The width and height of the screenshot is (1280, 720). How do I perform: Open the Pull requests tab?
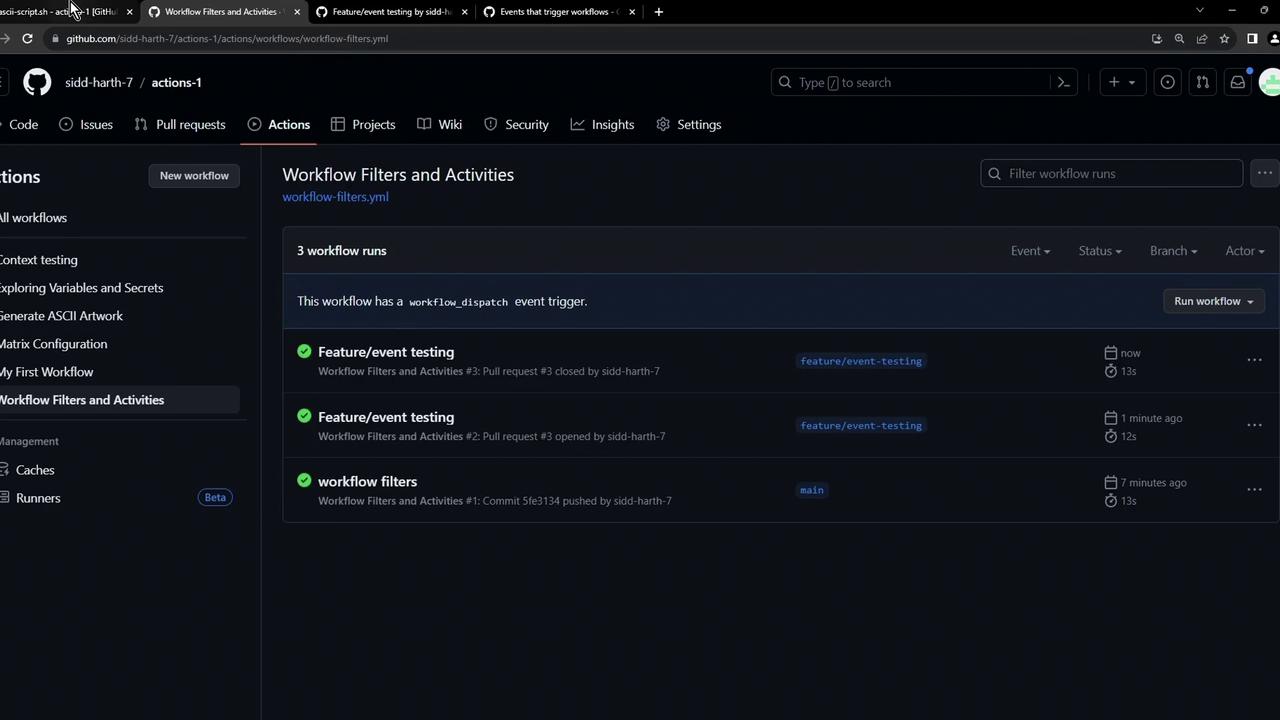pos(180,124)
